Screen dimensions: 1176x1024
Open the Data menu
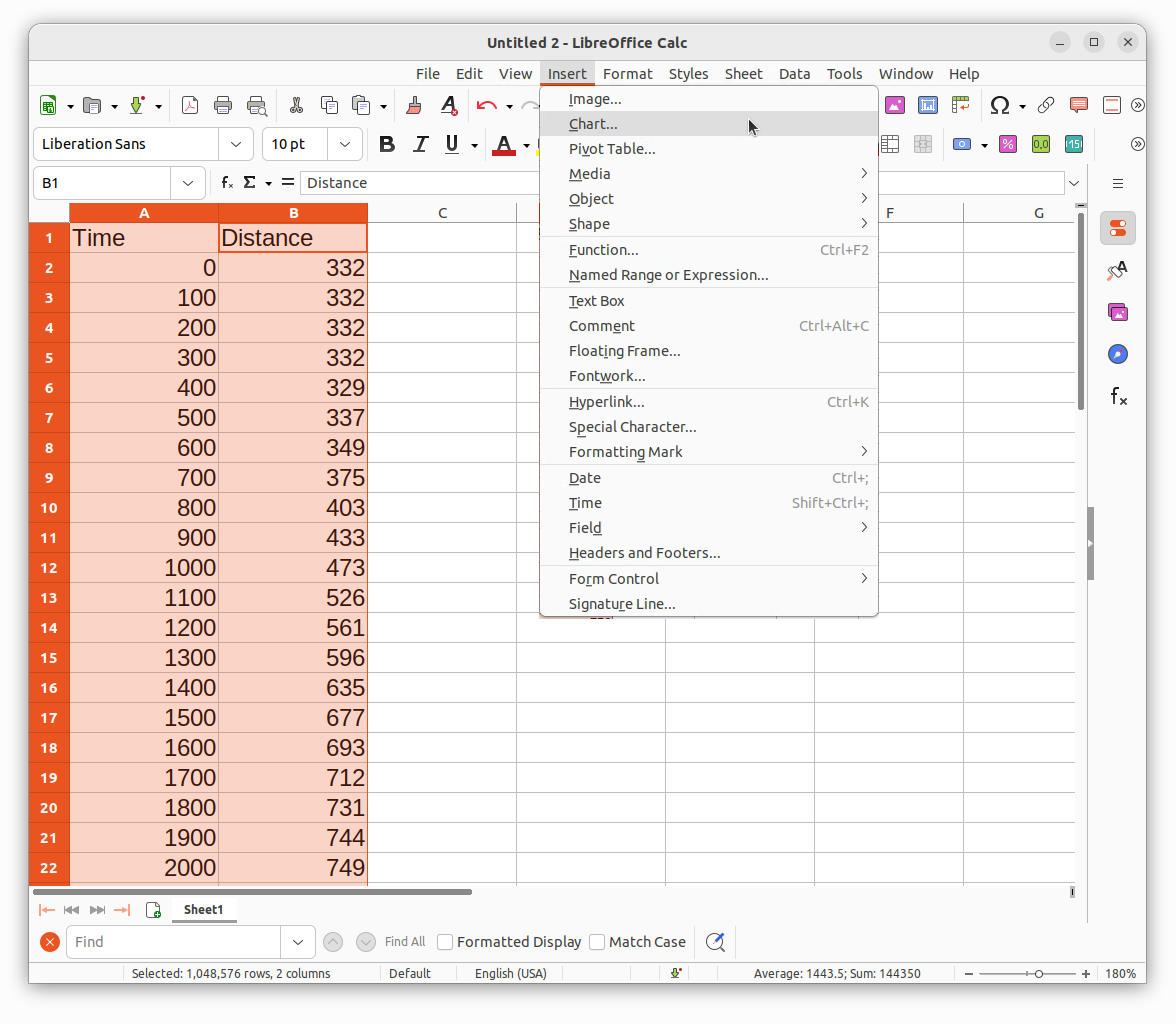coord(794,74)
